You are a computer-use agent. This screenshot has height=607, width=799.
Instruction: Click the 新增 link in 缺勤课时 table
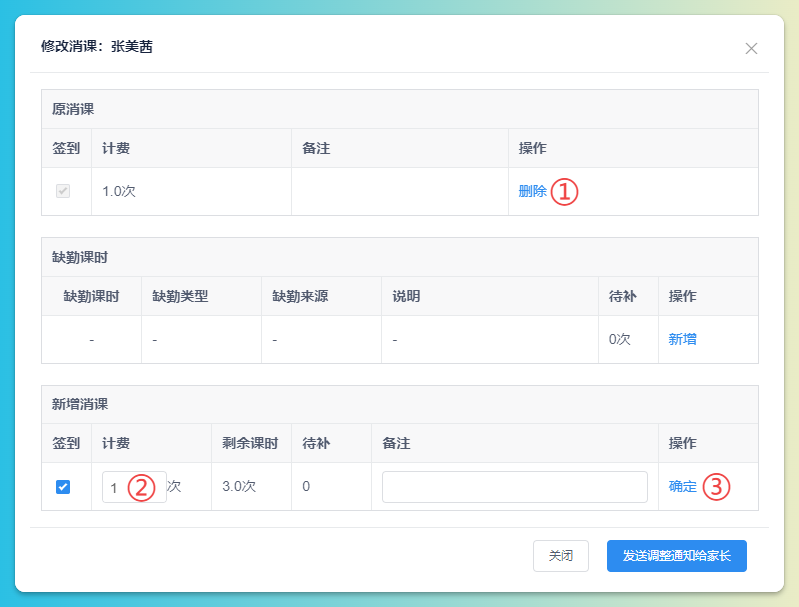(682, 339)
